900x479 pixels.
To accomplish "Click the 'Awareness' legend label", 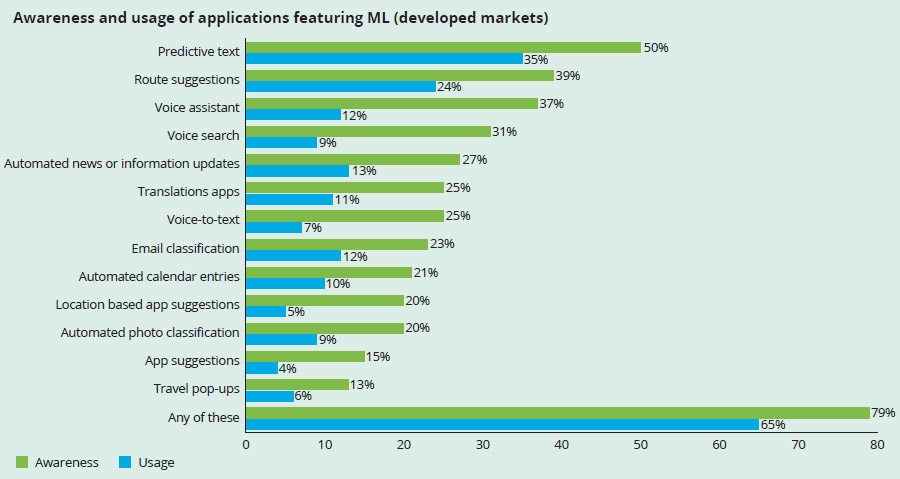I will 67,462.
